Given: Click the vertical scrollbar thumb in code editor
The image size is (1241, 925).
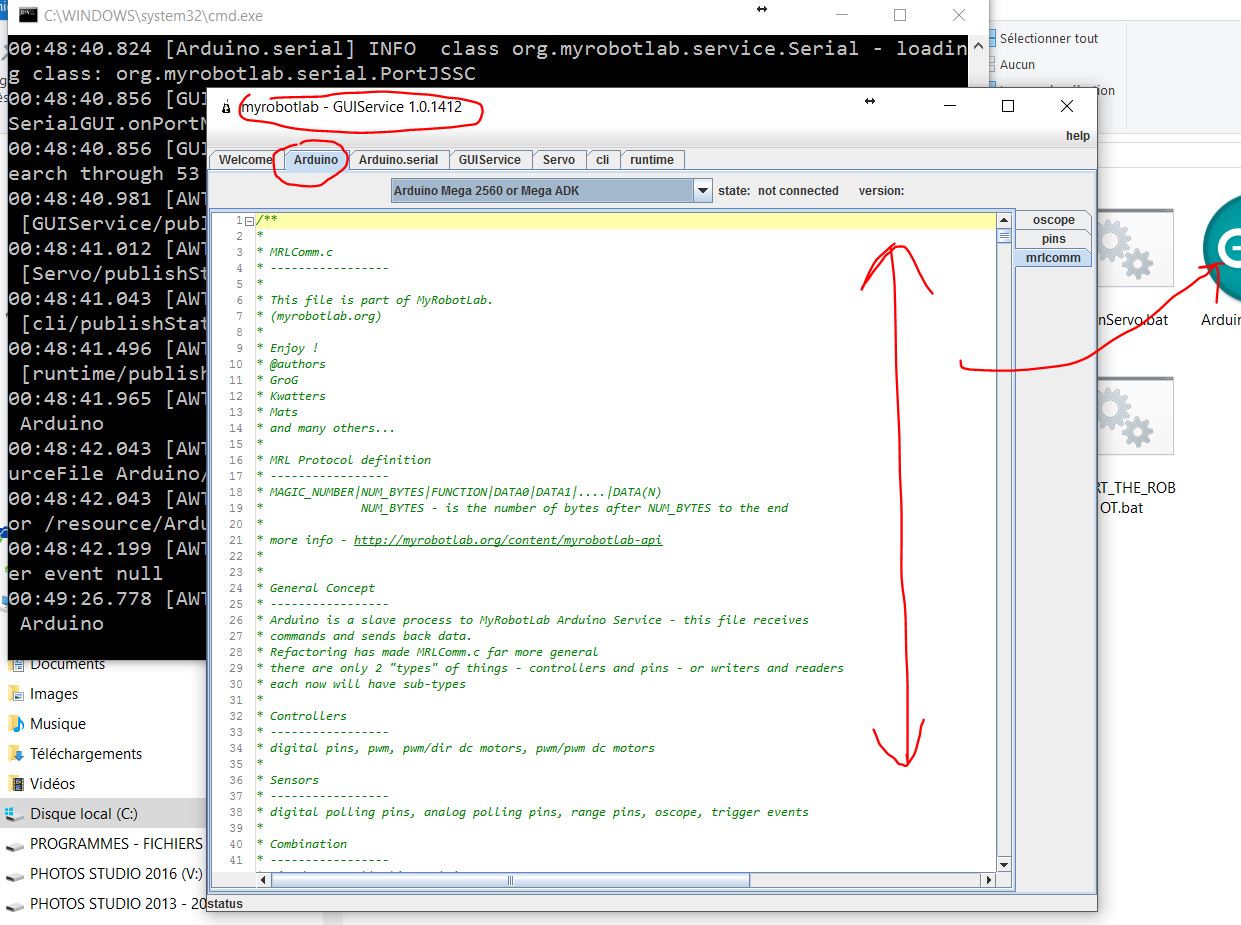Looking at the screenshot, I should 1004,237.
